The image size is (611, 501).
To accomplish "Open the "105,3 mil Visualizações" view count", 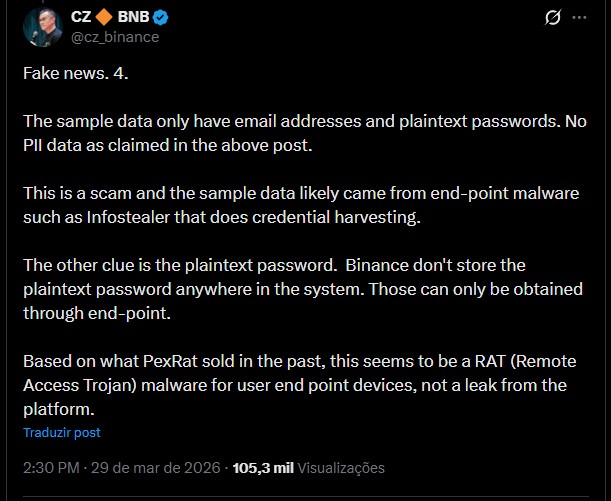I will point(307,467).
